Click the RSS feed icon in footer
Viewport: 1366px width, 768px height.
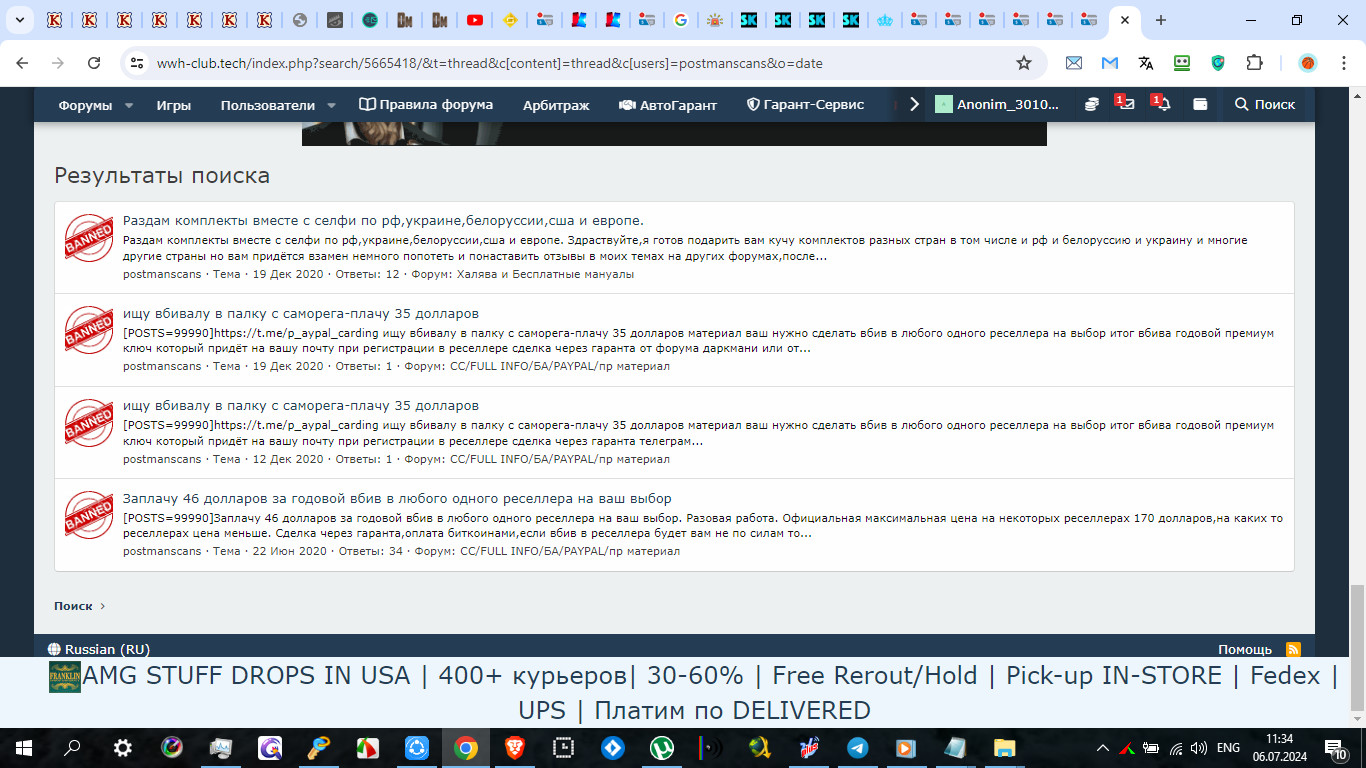pyautogui.click(x=1293, y=649)
